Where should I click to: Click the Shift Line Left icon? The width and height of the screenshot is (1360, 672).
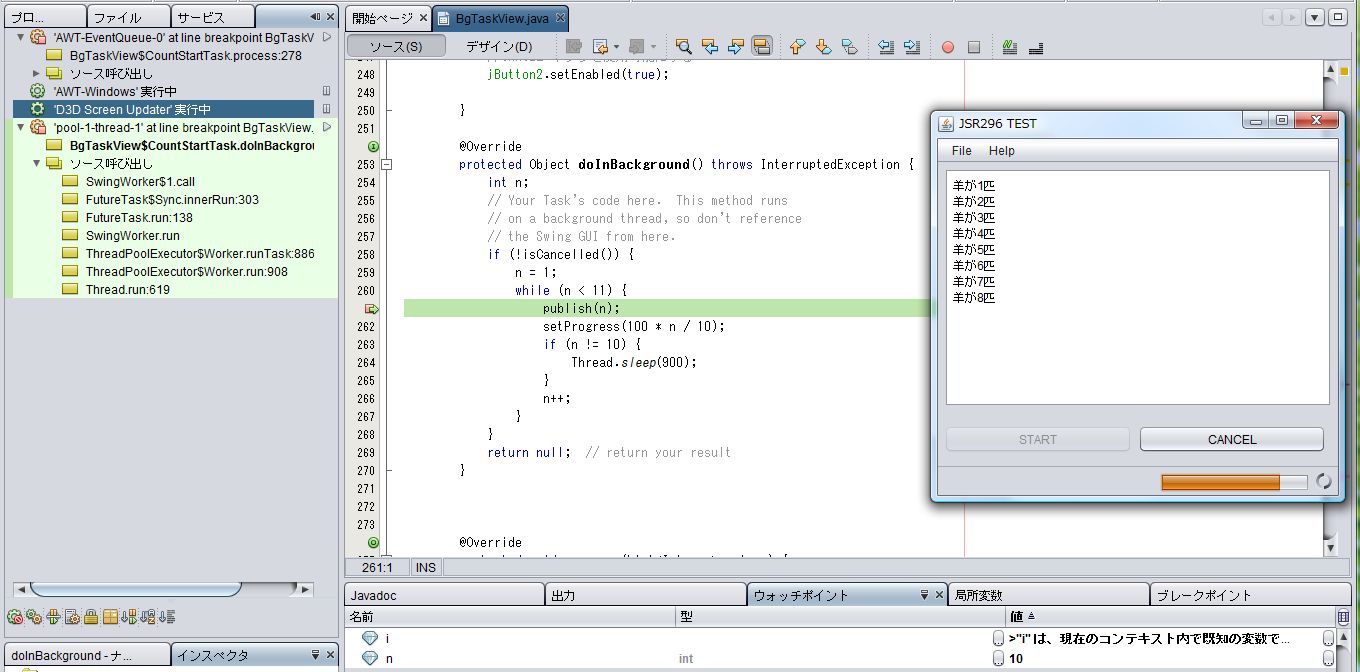pyautogui.click(x=886, y=47)
